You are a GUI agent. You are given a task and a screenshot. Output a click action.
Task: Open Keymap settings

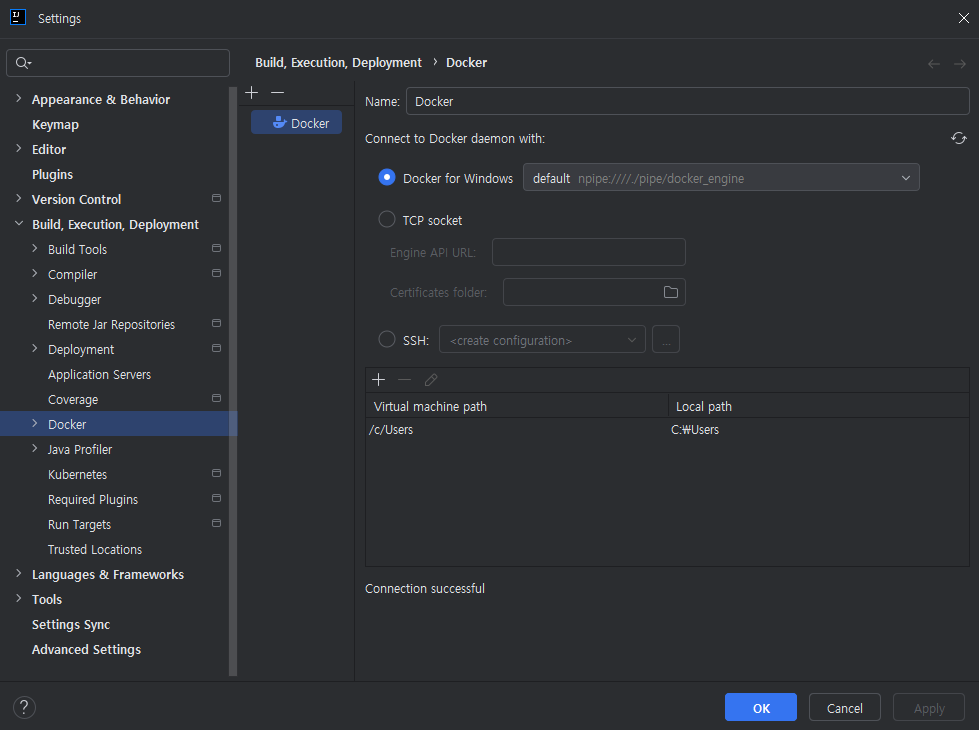(56, 124)
